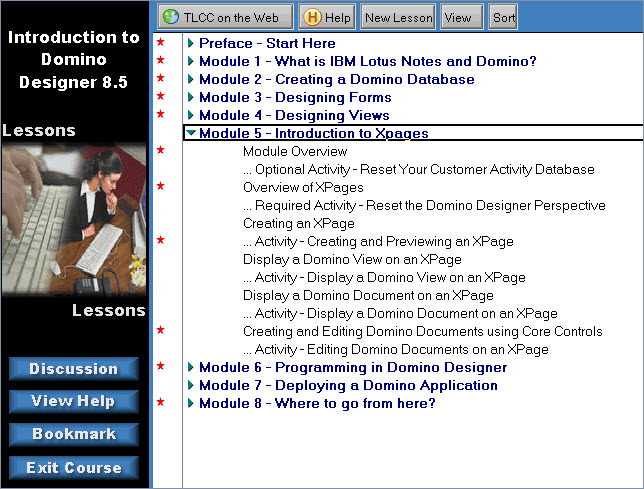Select Module 5 - Introduction to Xpages title

pyautogui.click(x=314, y=133)
